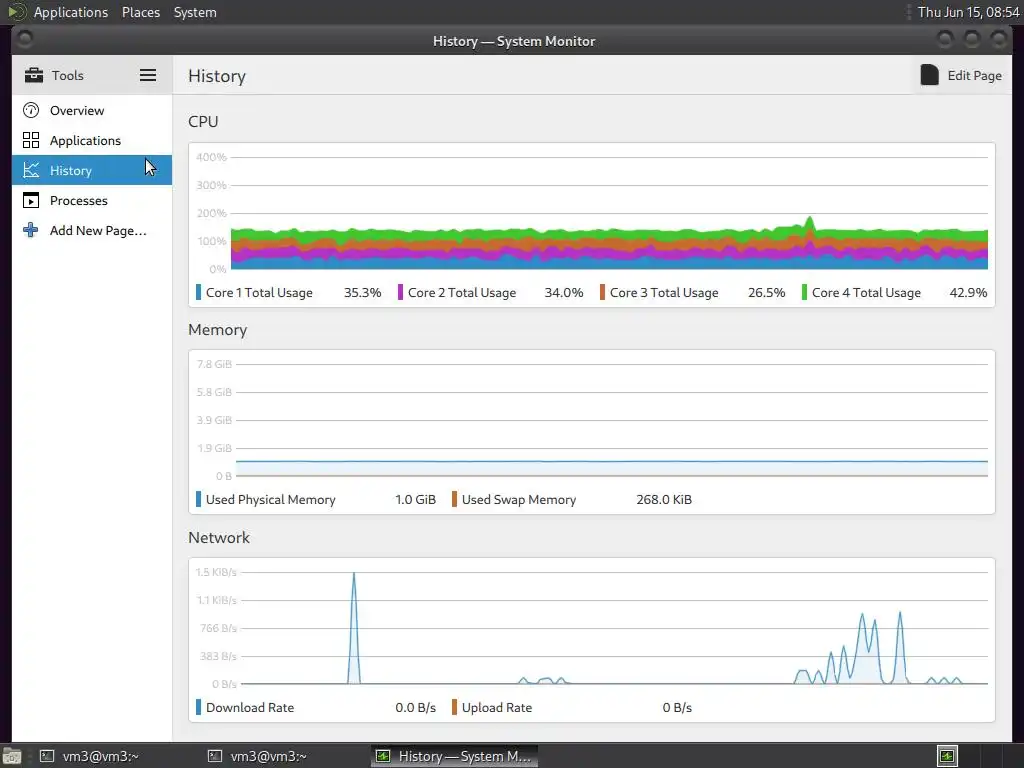Open the hamburger menu in sidebar
The width and height of the screenshot is (1024, 768).
(x=148, y=75)
